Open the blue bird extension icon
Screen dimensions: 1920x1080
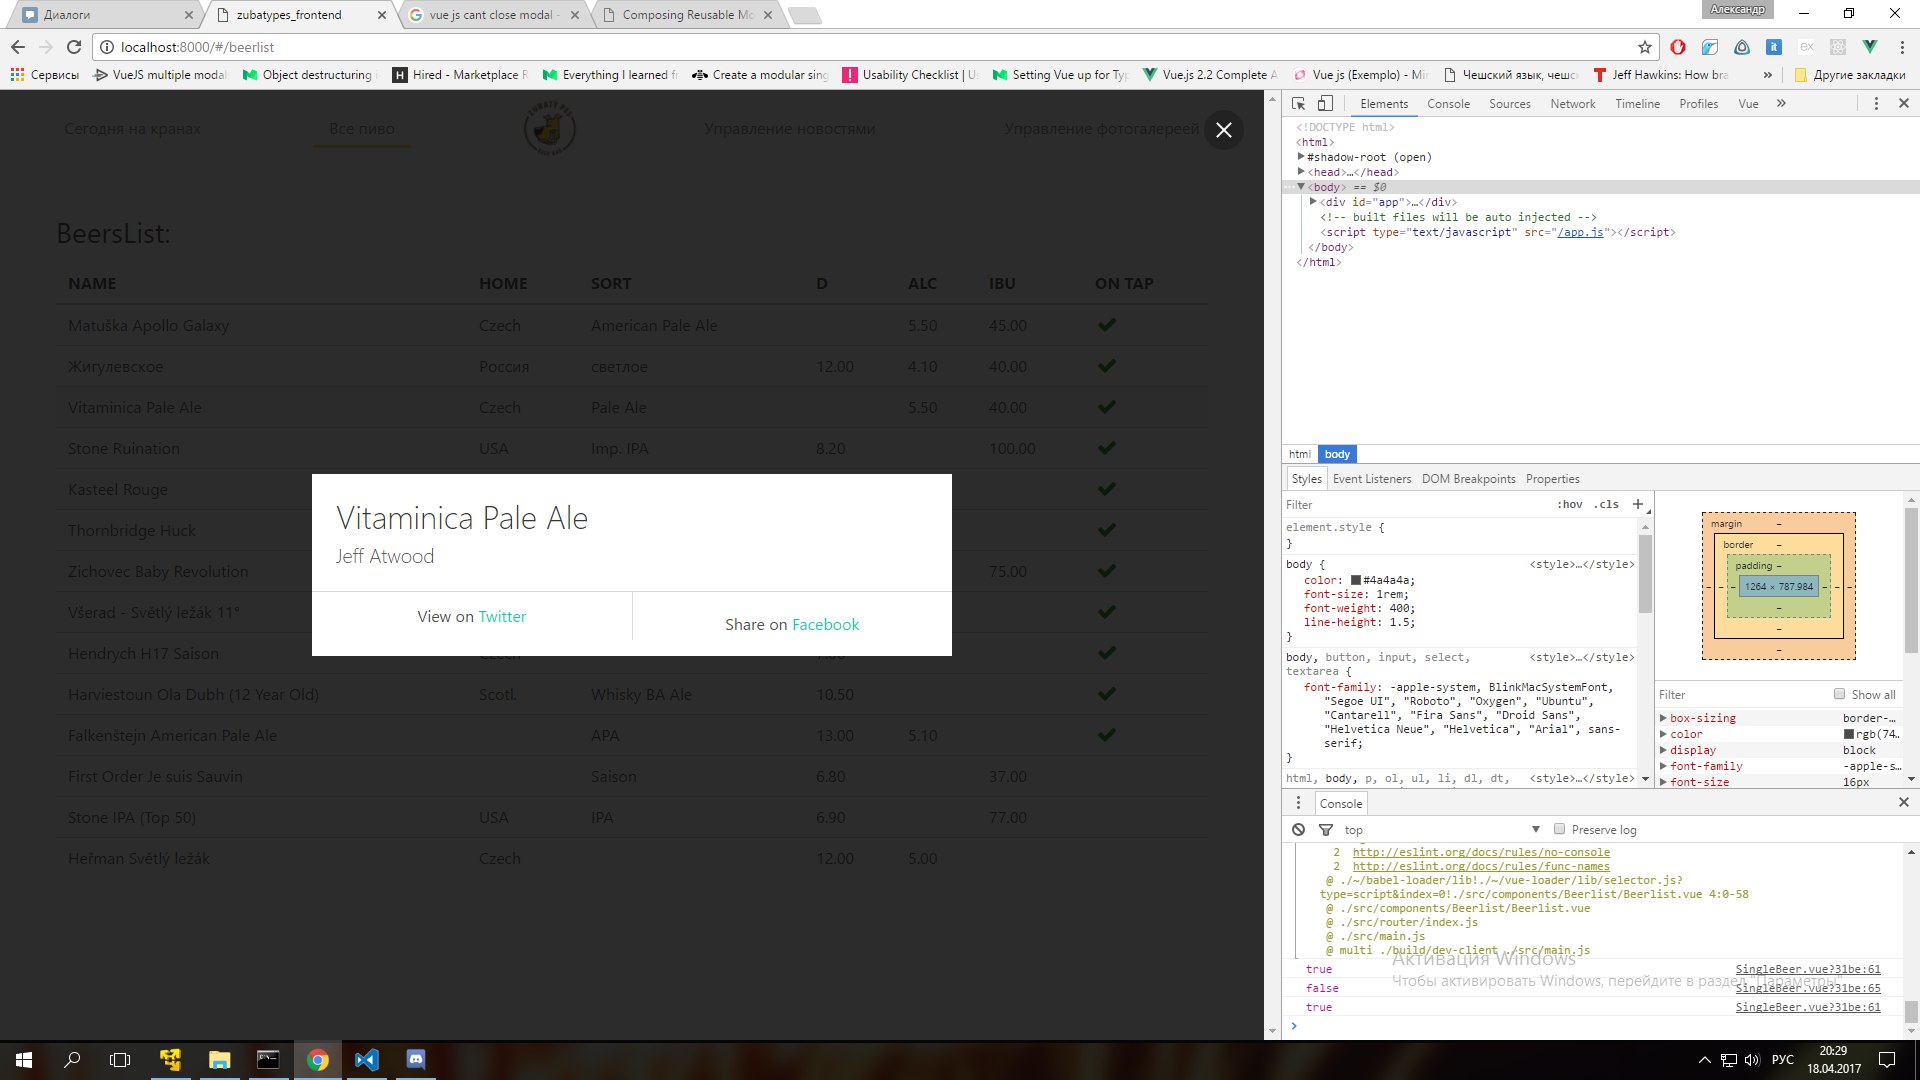click(1710, 47)
